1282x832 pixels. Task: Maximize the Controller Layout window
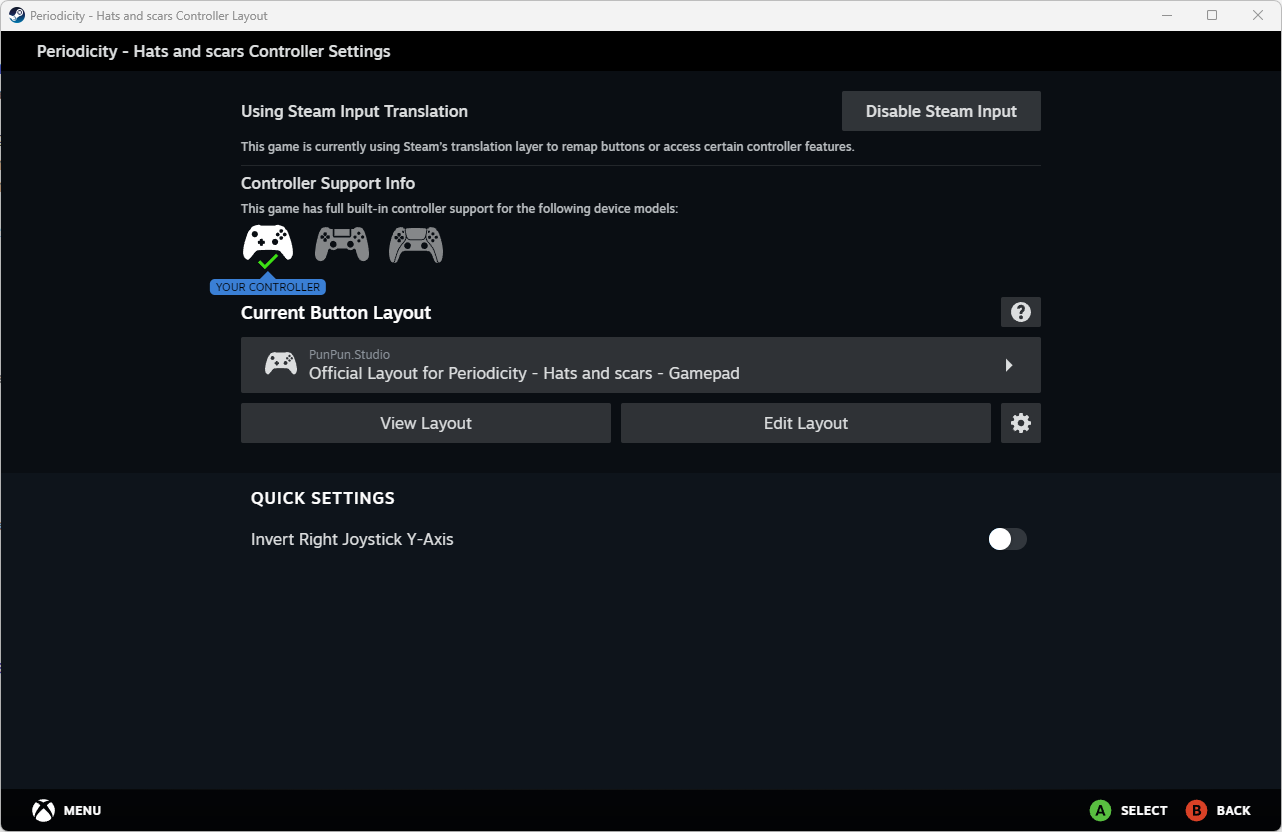click(x=1212, y=15)
